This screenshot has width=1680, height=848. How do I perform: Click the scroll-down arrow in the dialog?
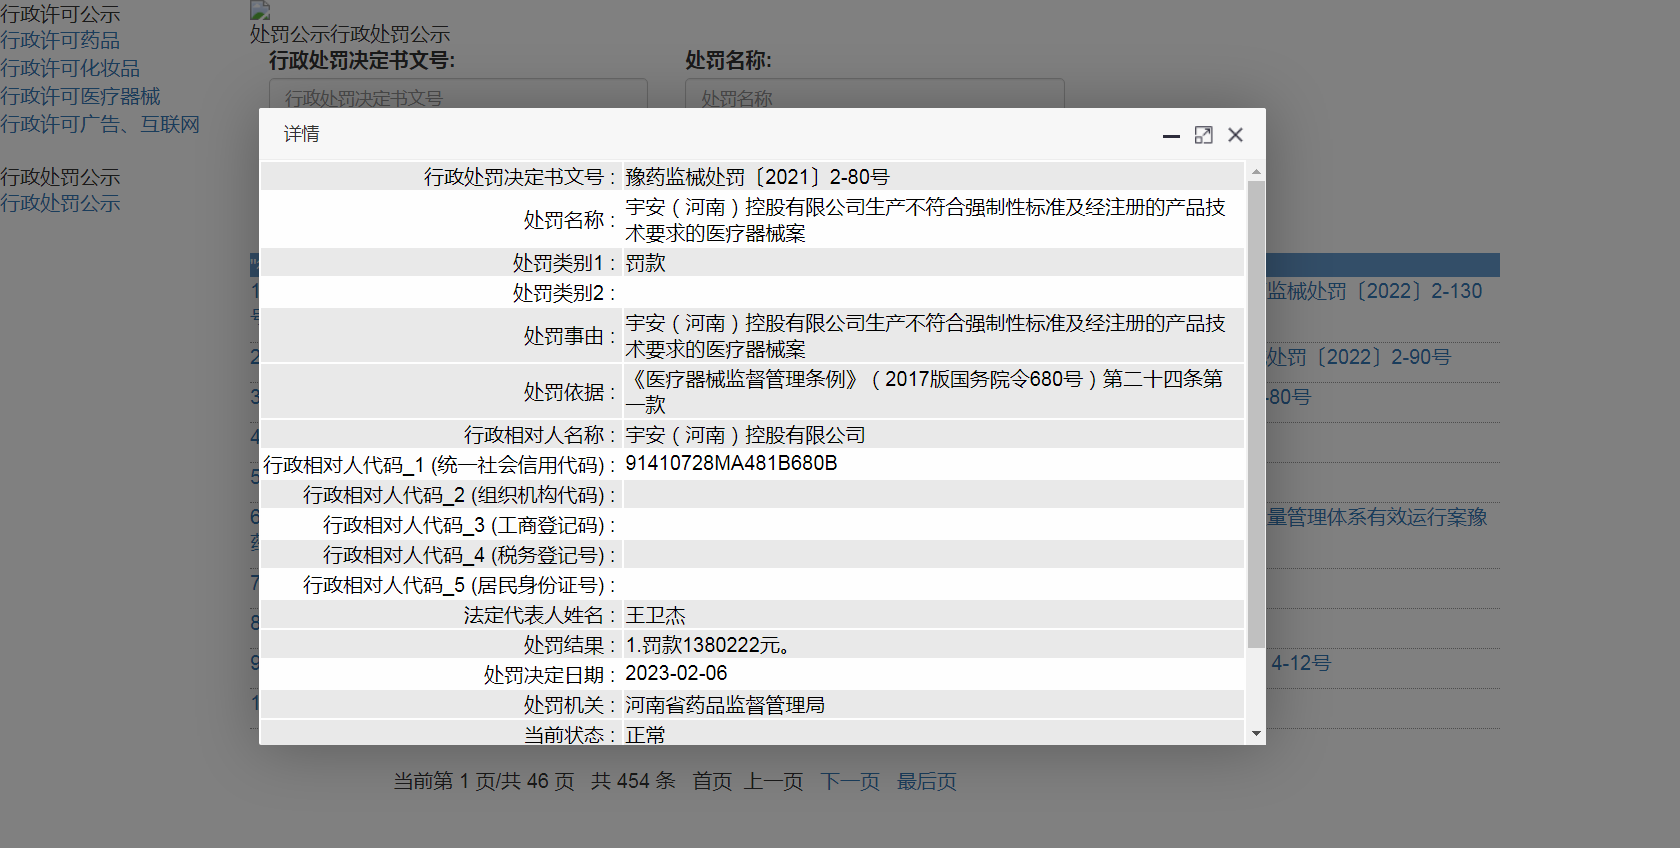pyautogui.click(x=1256, y=734)
